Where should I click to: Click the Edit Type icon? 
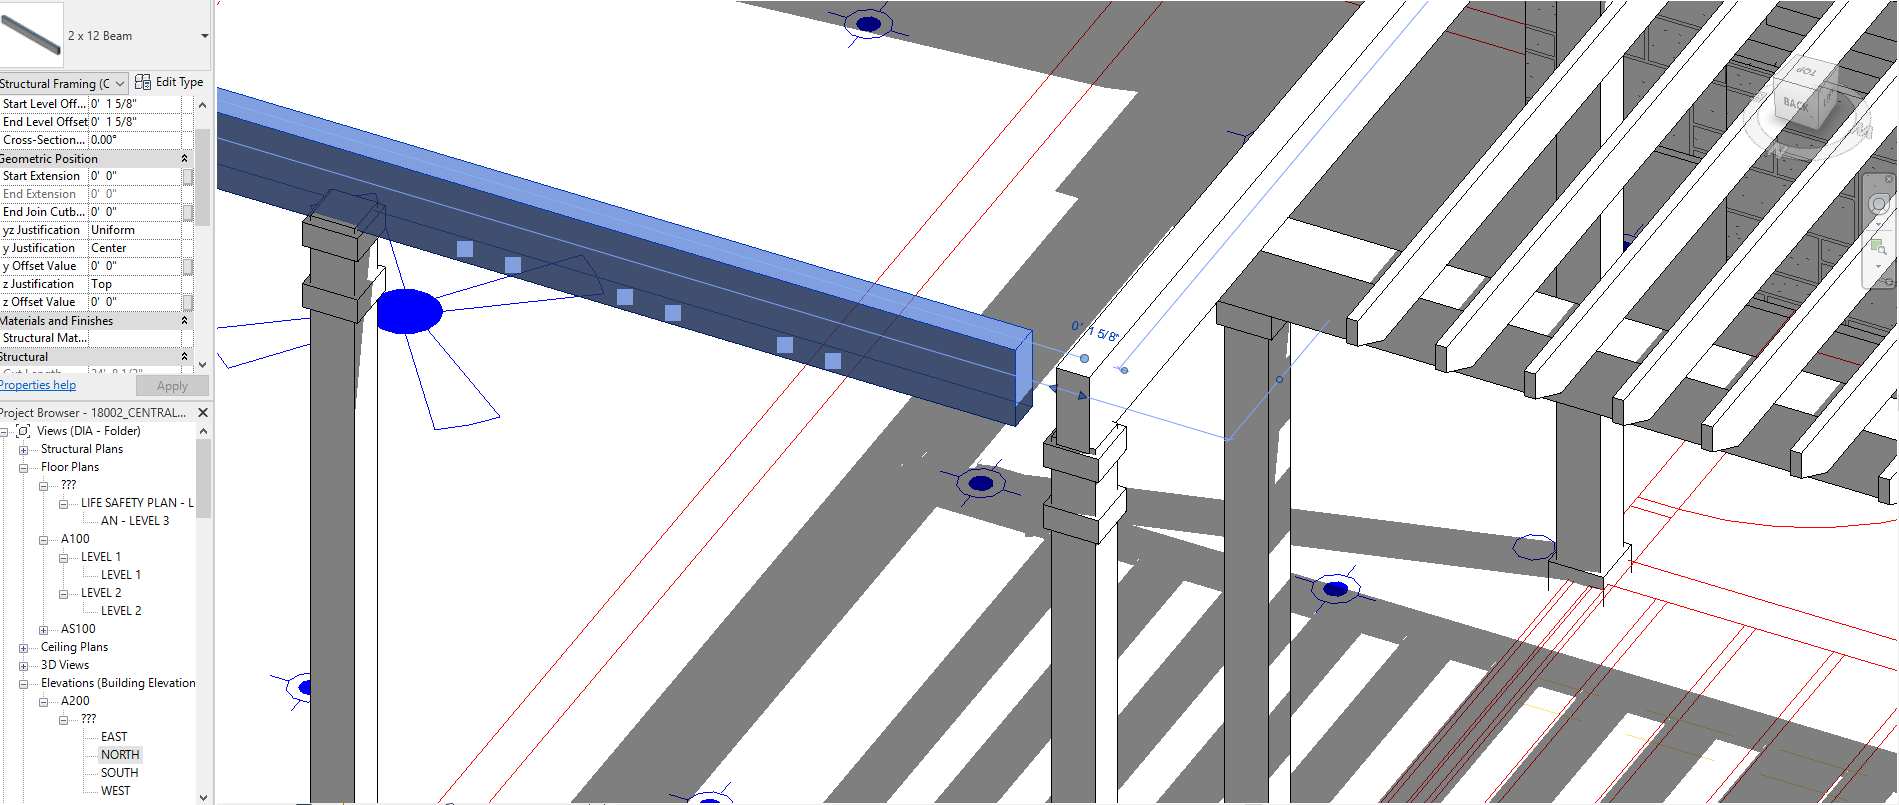(x=143, y=82)
